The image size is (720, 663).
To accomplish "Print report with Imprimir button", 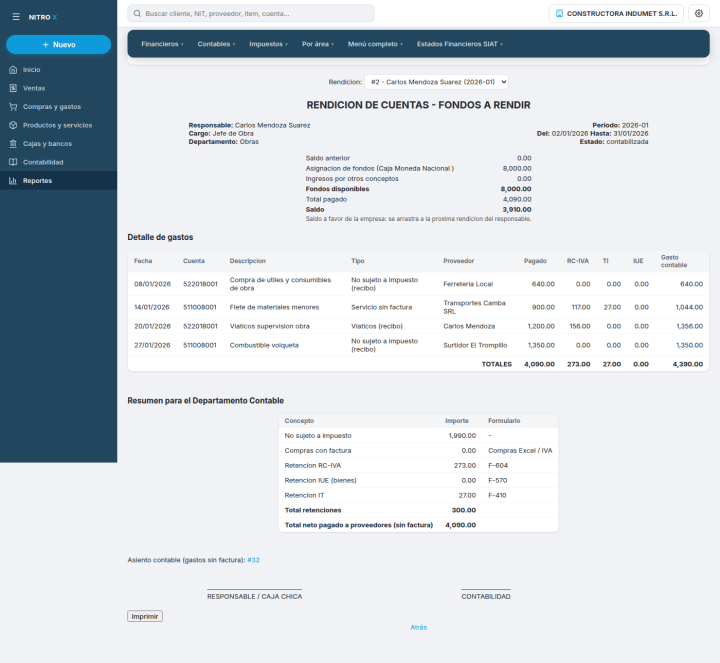I will pyautogui.click(x=145, y=616).
